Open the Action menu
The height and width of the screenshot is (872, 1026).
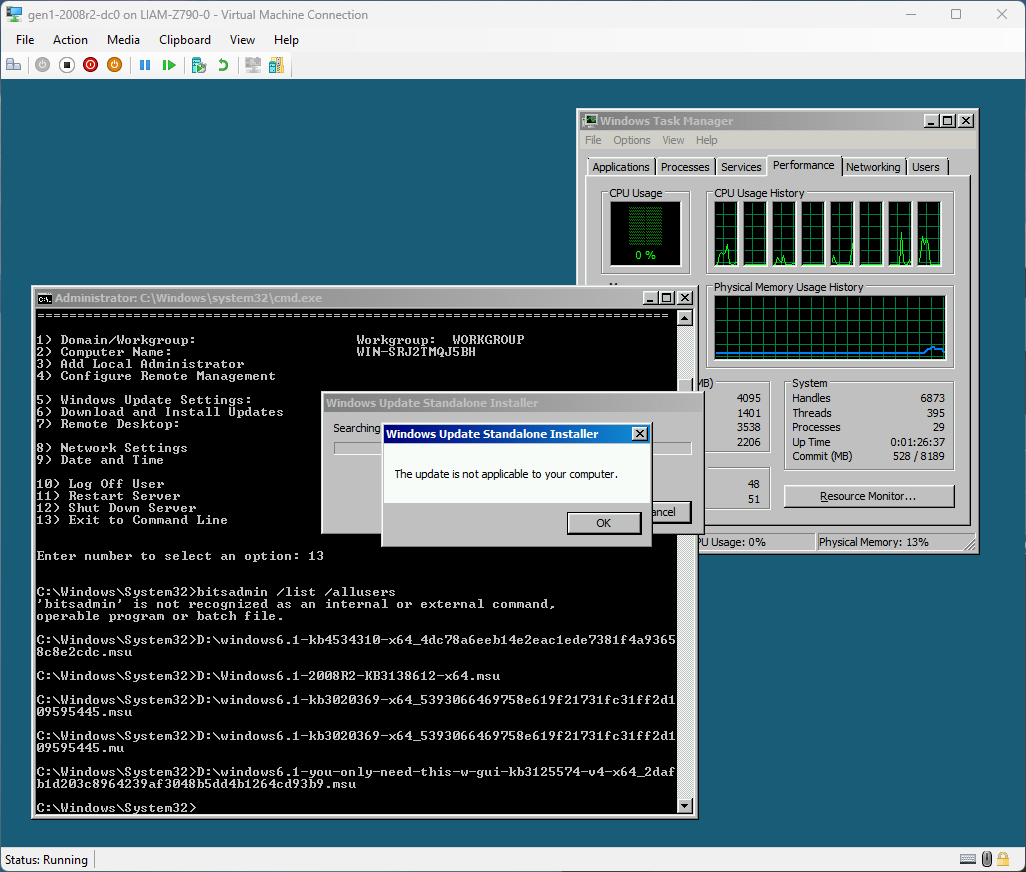pos(70,40)
